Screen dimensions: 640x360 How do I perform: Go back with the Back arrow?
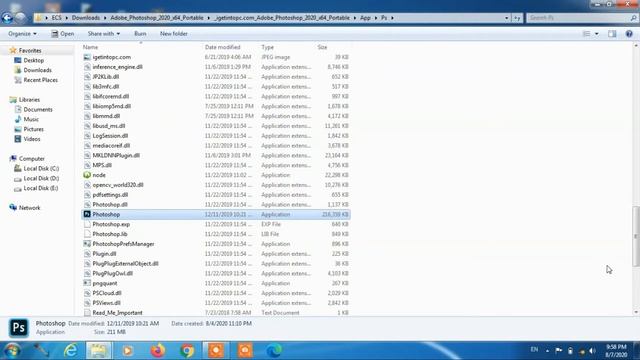point(7,18)
